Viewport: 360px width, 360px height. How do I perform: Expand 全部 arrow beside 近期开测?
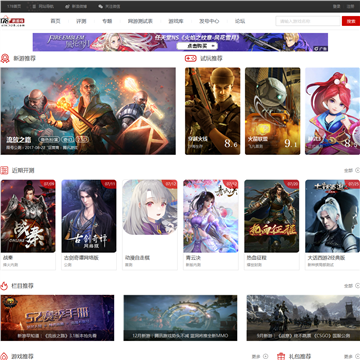(358, 170)
